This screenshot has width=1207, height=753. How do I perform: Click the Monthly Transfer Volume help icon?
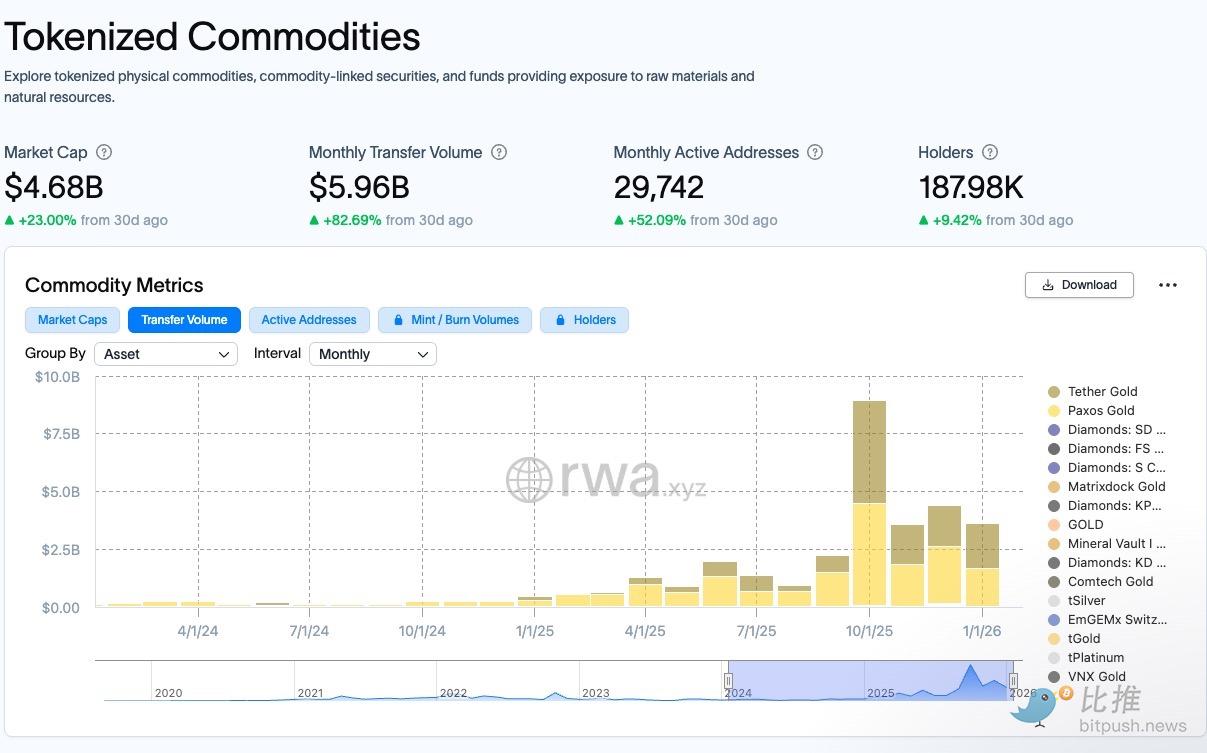coord(499,153)
